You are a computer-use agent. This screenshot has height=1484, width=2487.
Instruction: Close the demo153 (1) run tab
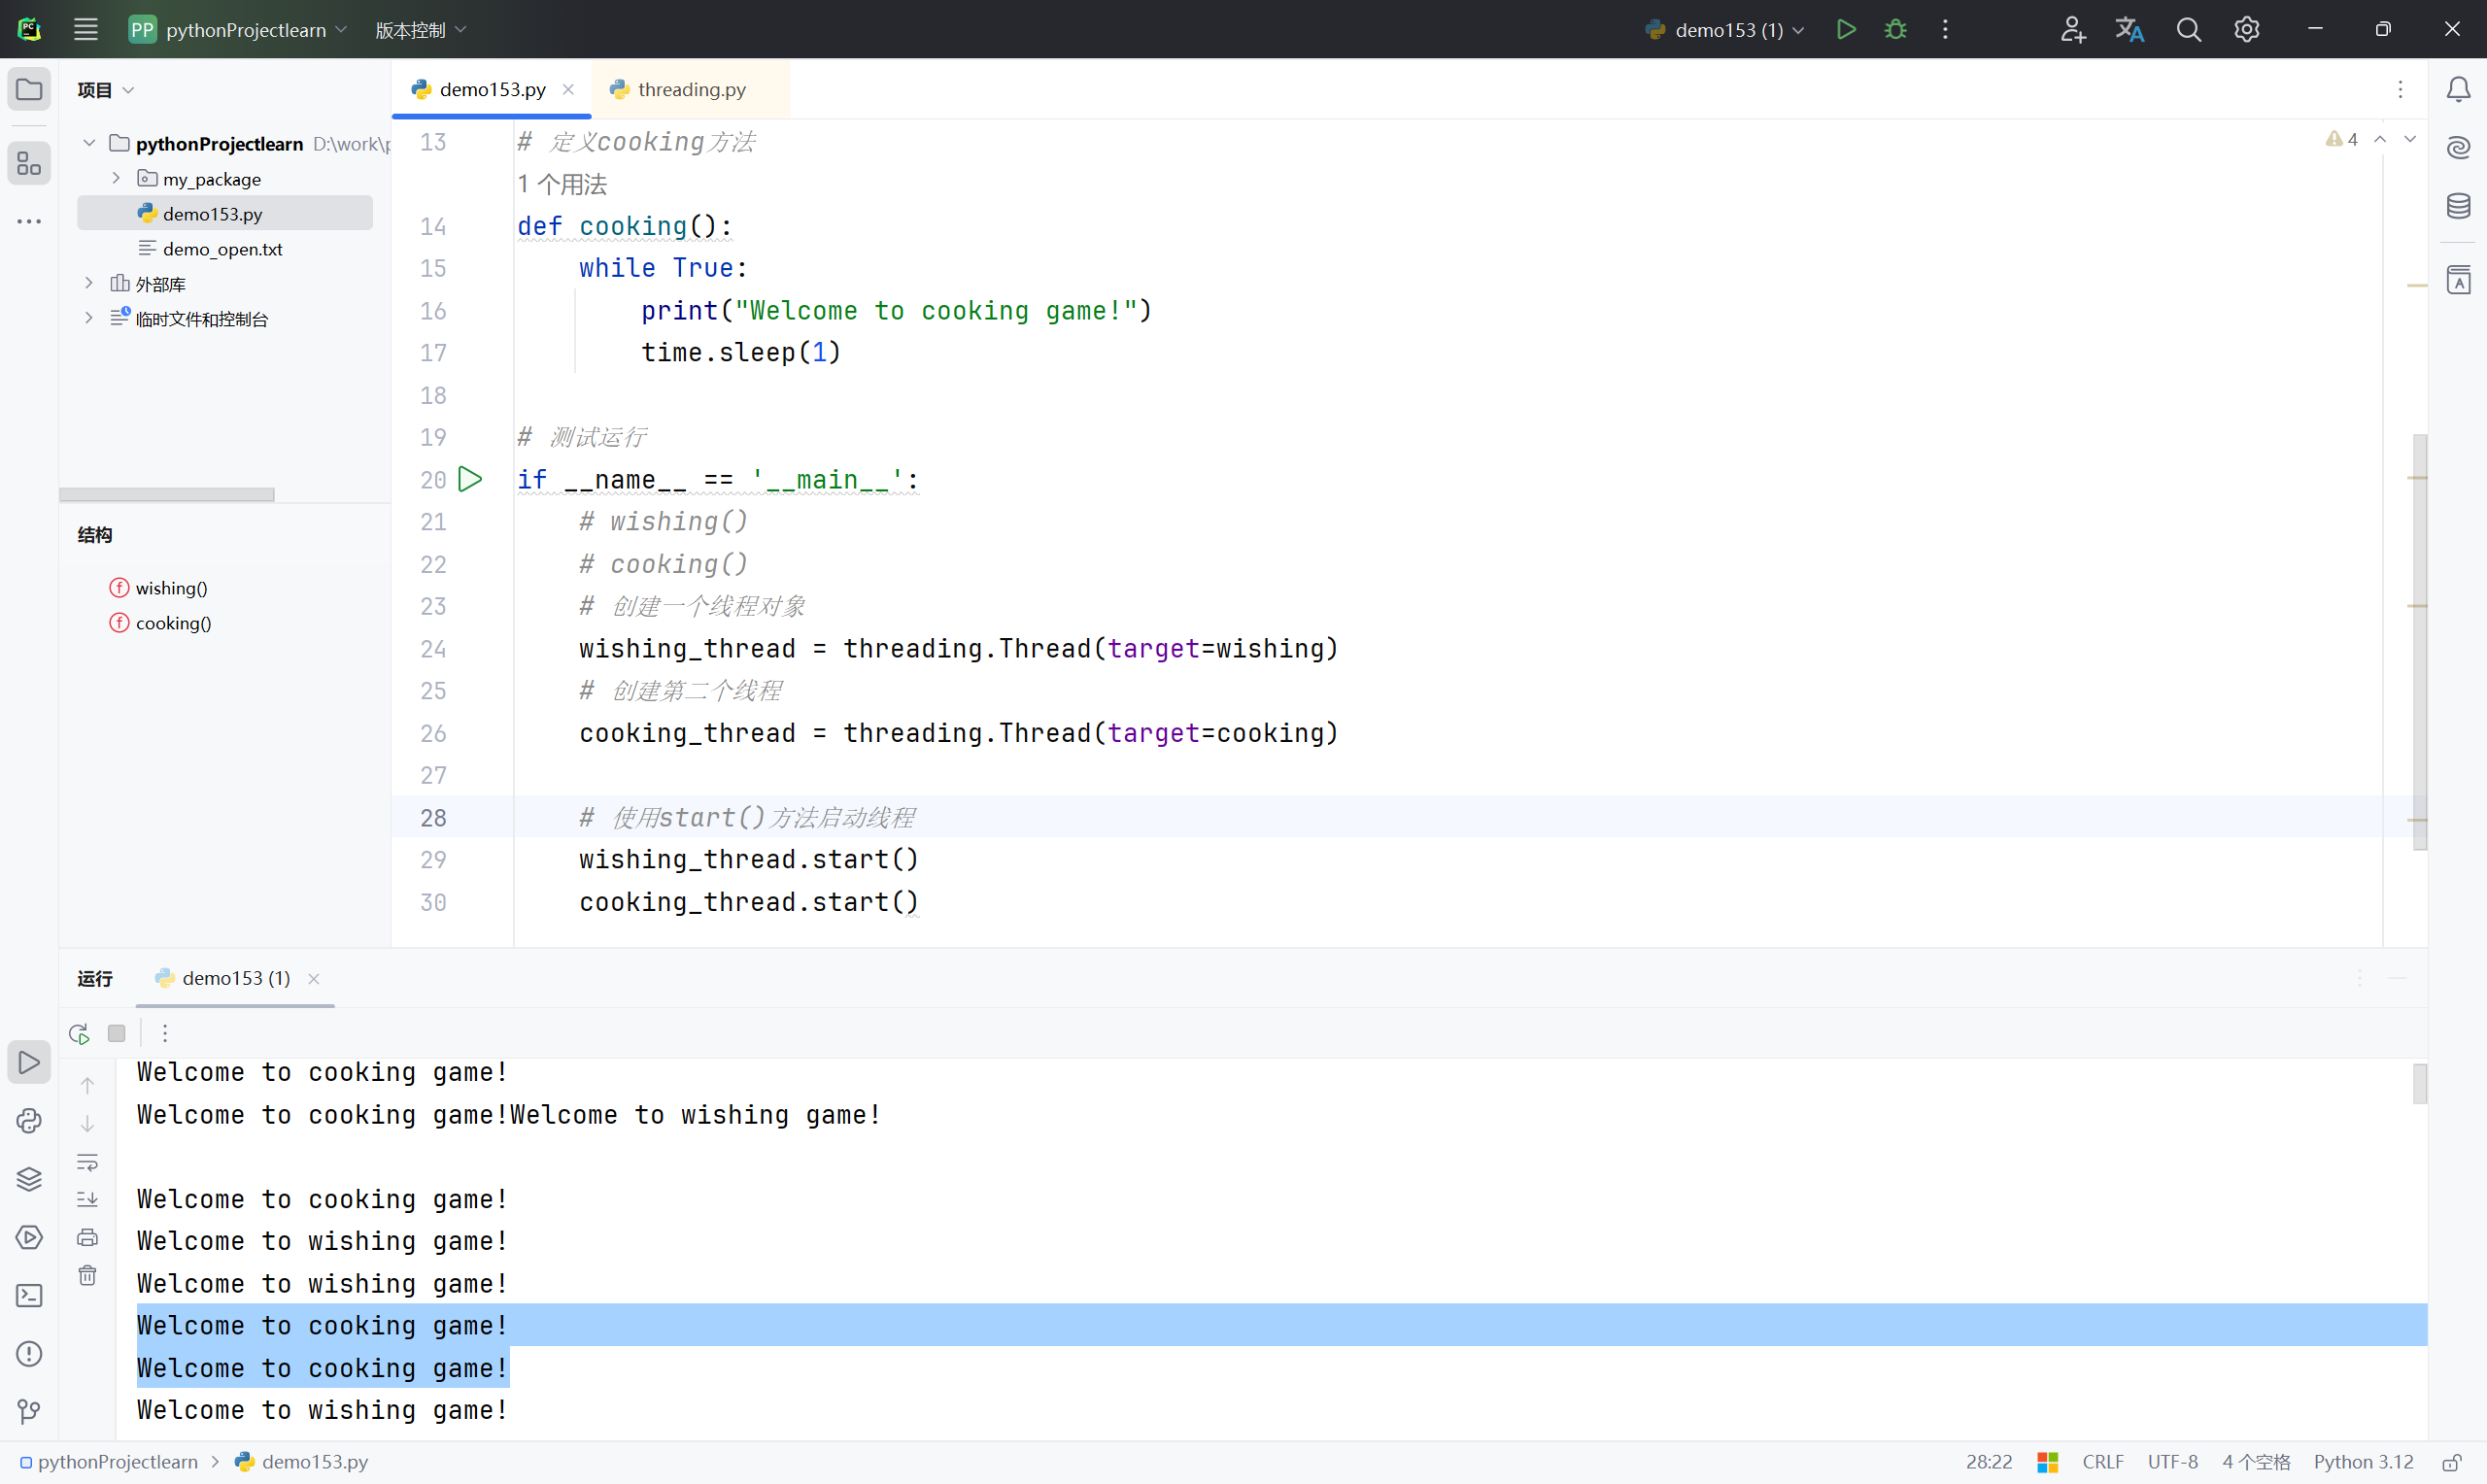pos(314,978)
